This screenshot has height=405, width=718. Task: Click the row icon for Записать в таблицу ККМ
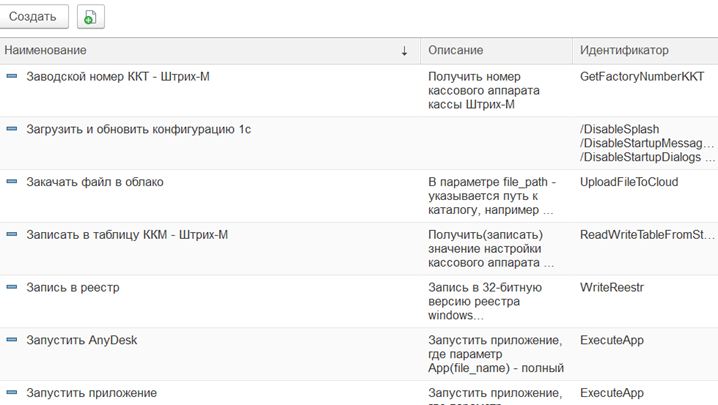click(x=12, y=235)
